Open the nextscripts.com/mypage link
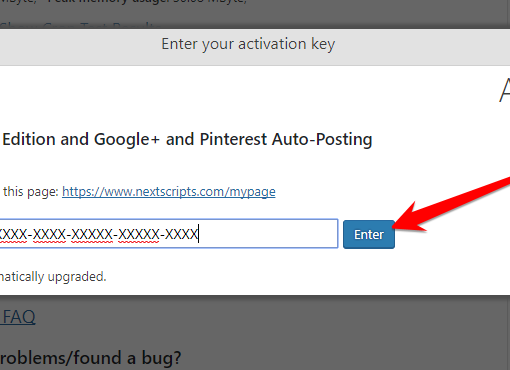Viewport: 510px width, 370px height. click(x=169, y=192)
